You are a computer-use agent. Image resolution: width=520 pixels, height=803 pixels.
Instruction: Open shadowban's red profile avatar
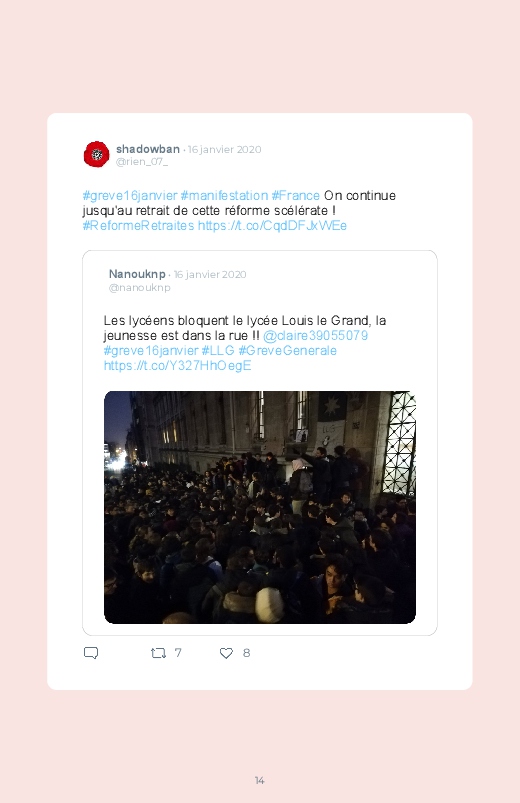pyautogui.click(x=96, y=154)
